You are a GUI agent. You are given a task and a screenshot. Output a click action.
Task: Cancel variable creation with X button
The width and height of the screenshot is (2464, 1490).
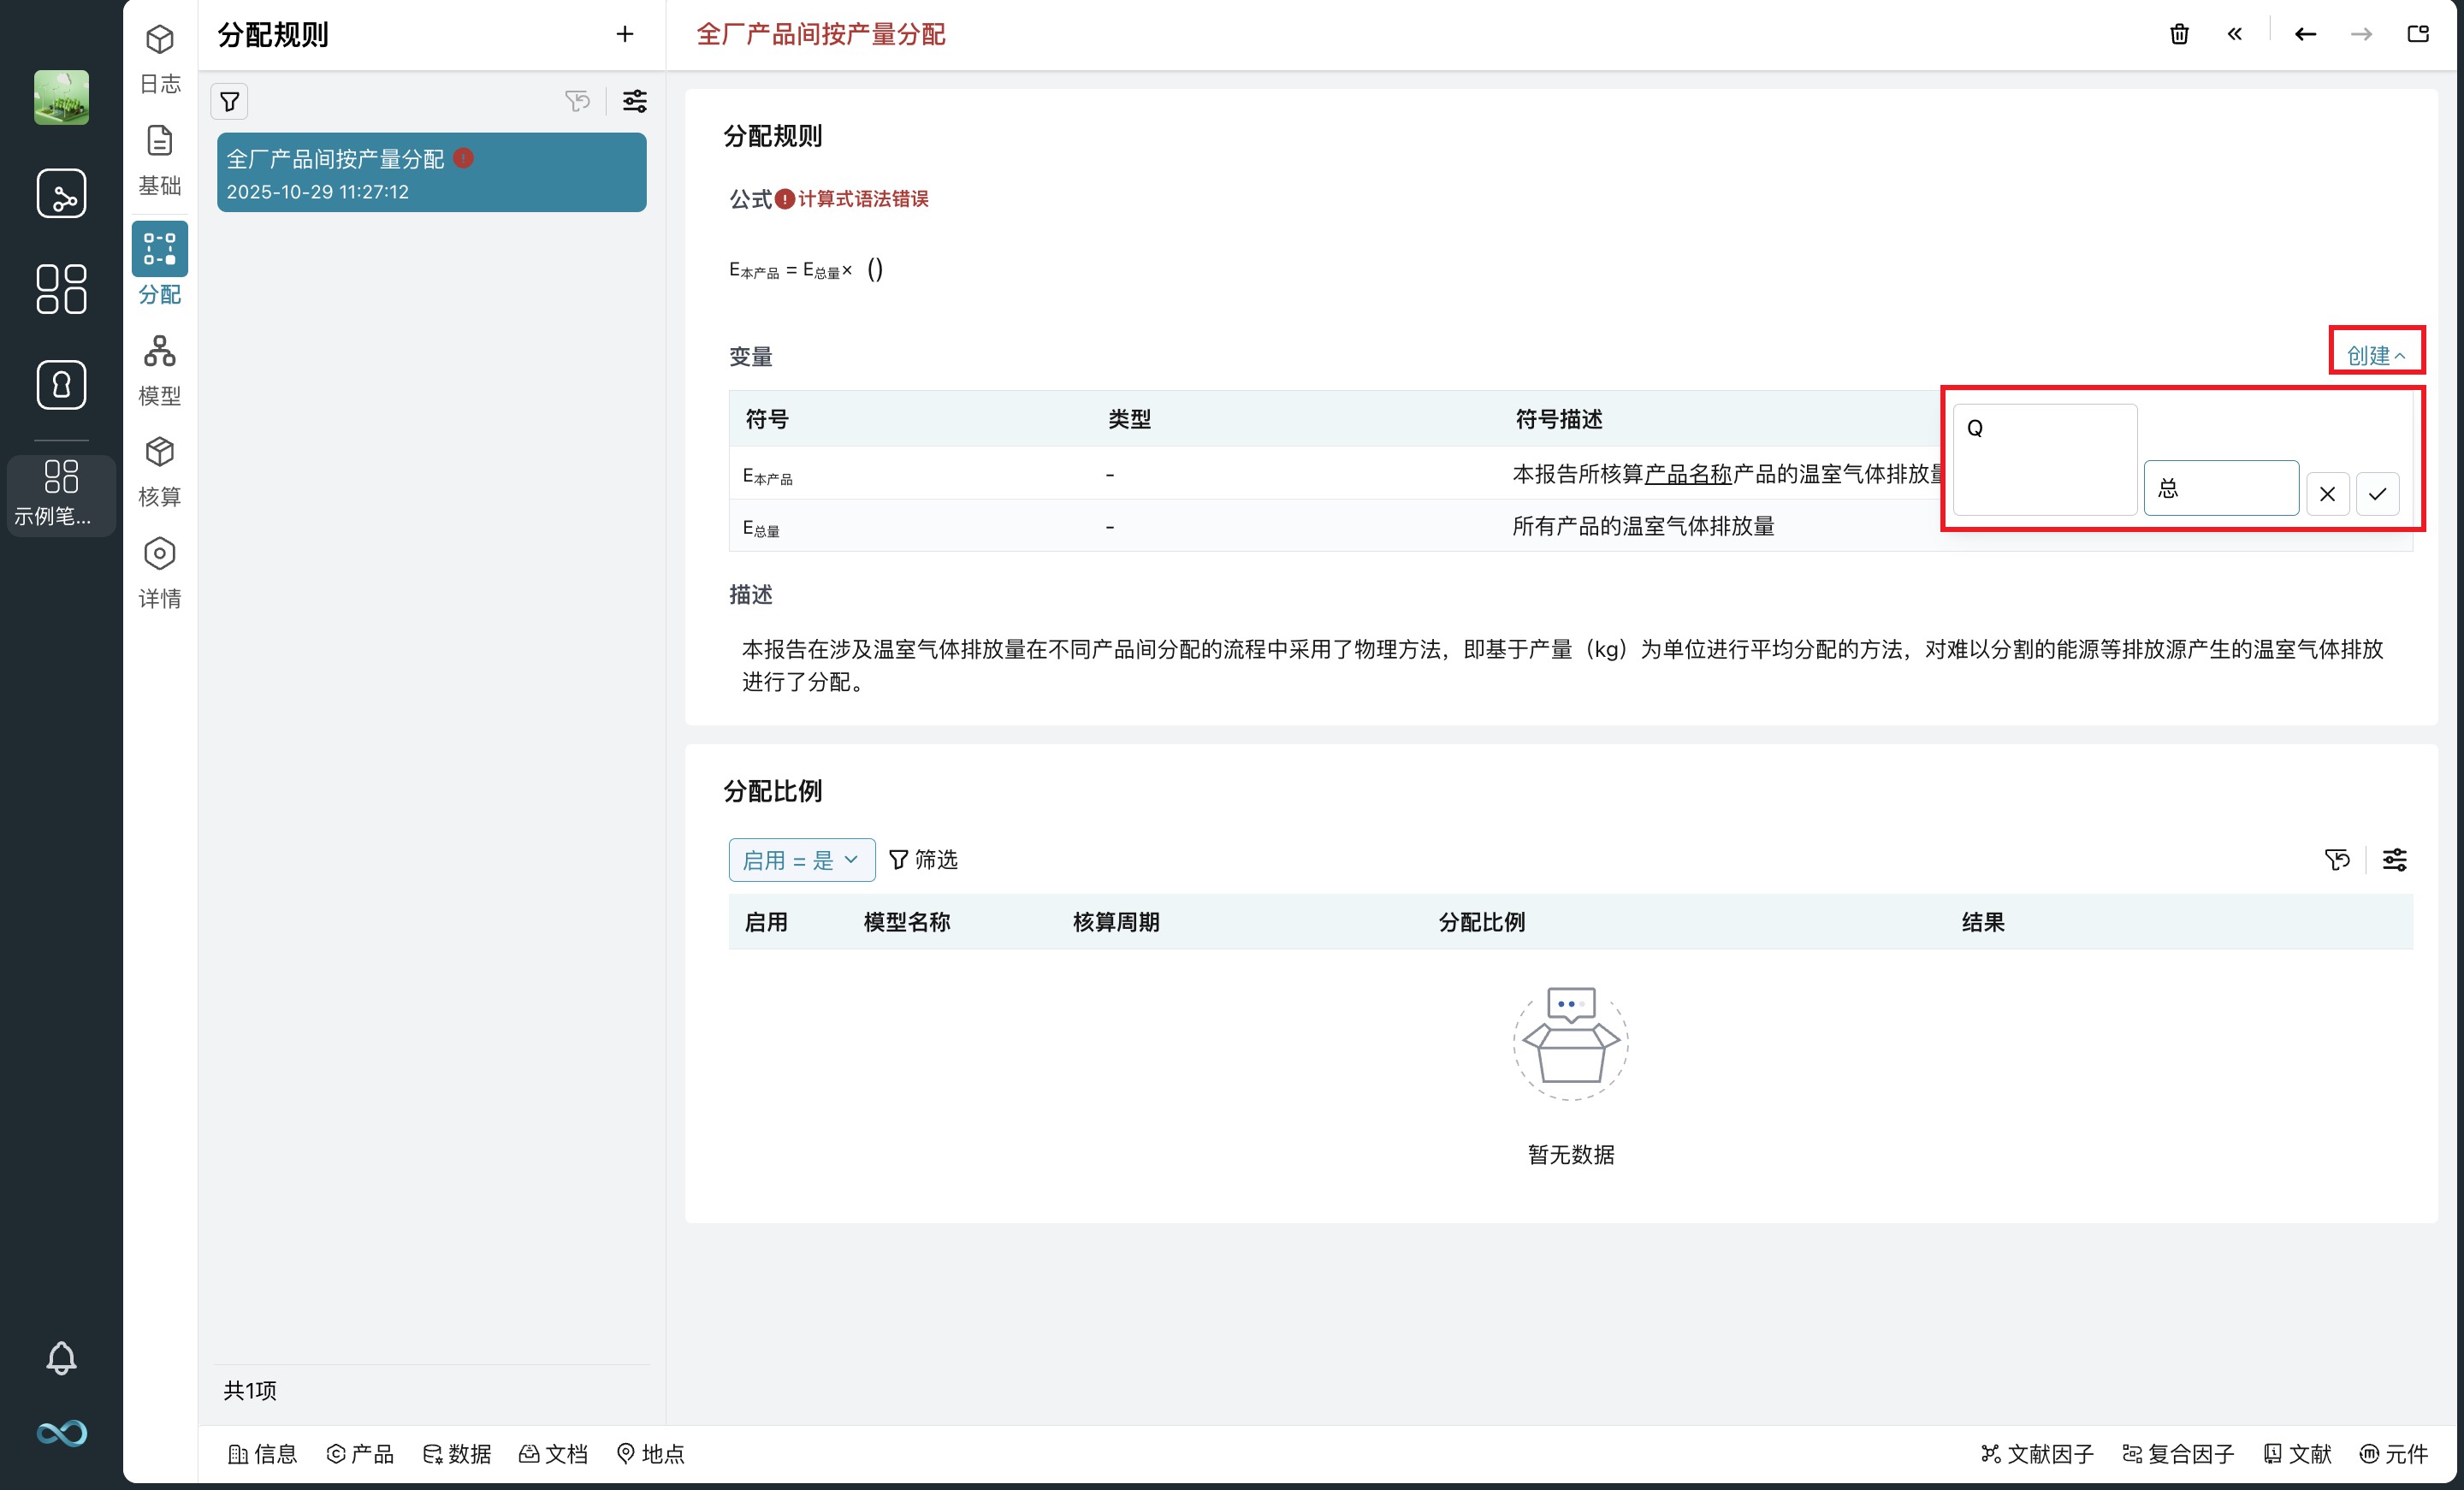(2327, 493)
